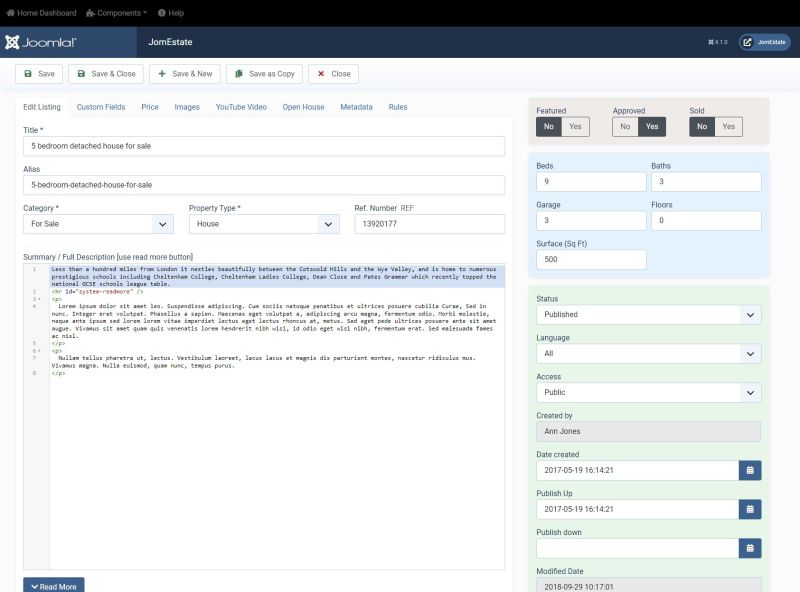Open the Date created calendar picker
This screenshot has width=800, height=592.
pos(750,470)
